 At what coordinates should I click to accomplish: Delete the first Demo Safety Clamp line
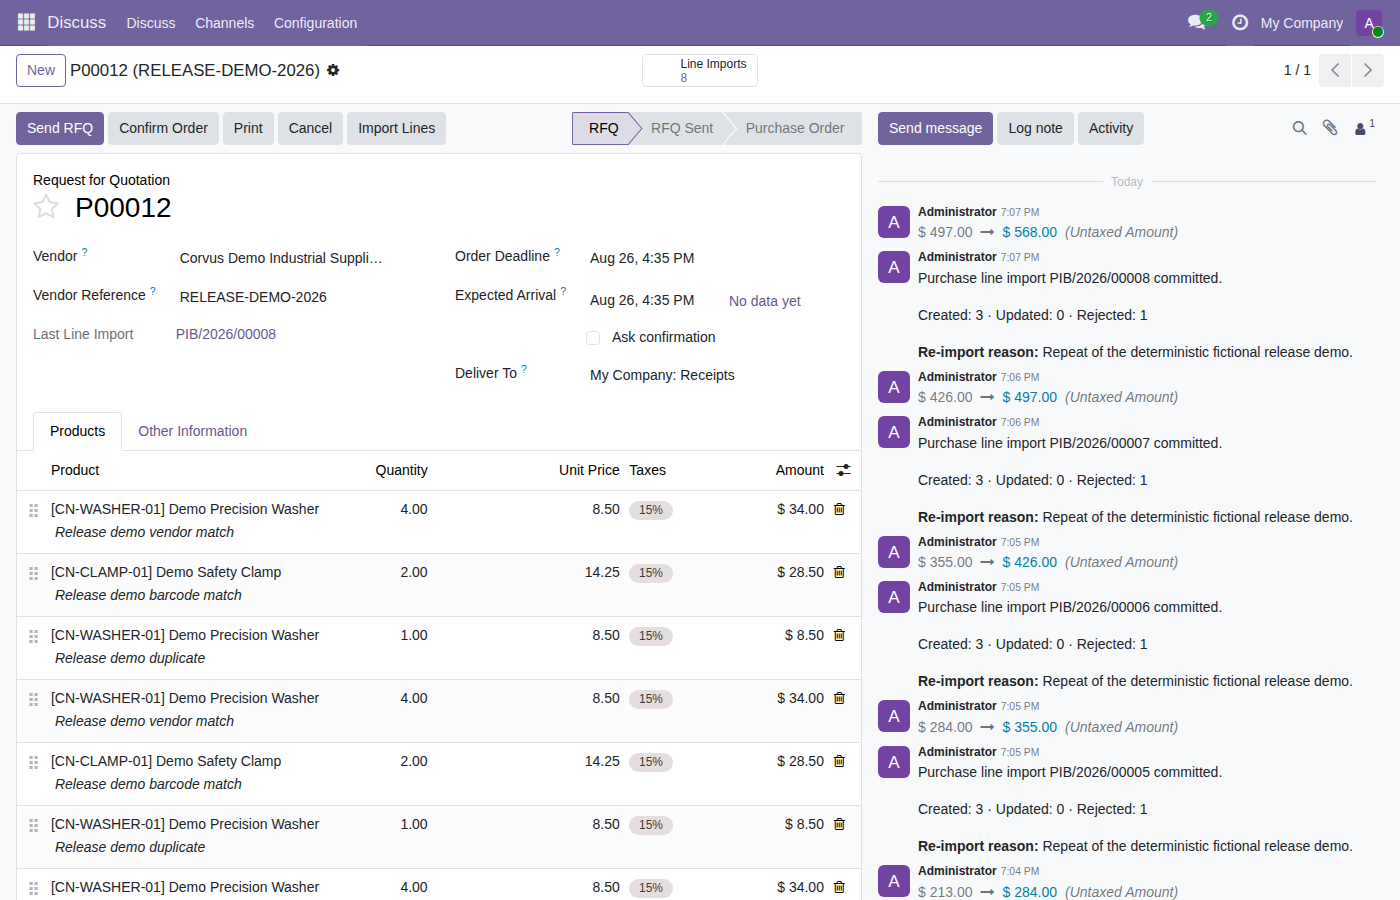[x=839, y=572]
